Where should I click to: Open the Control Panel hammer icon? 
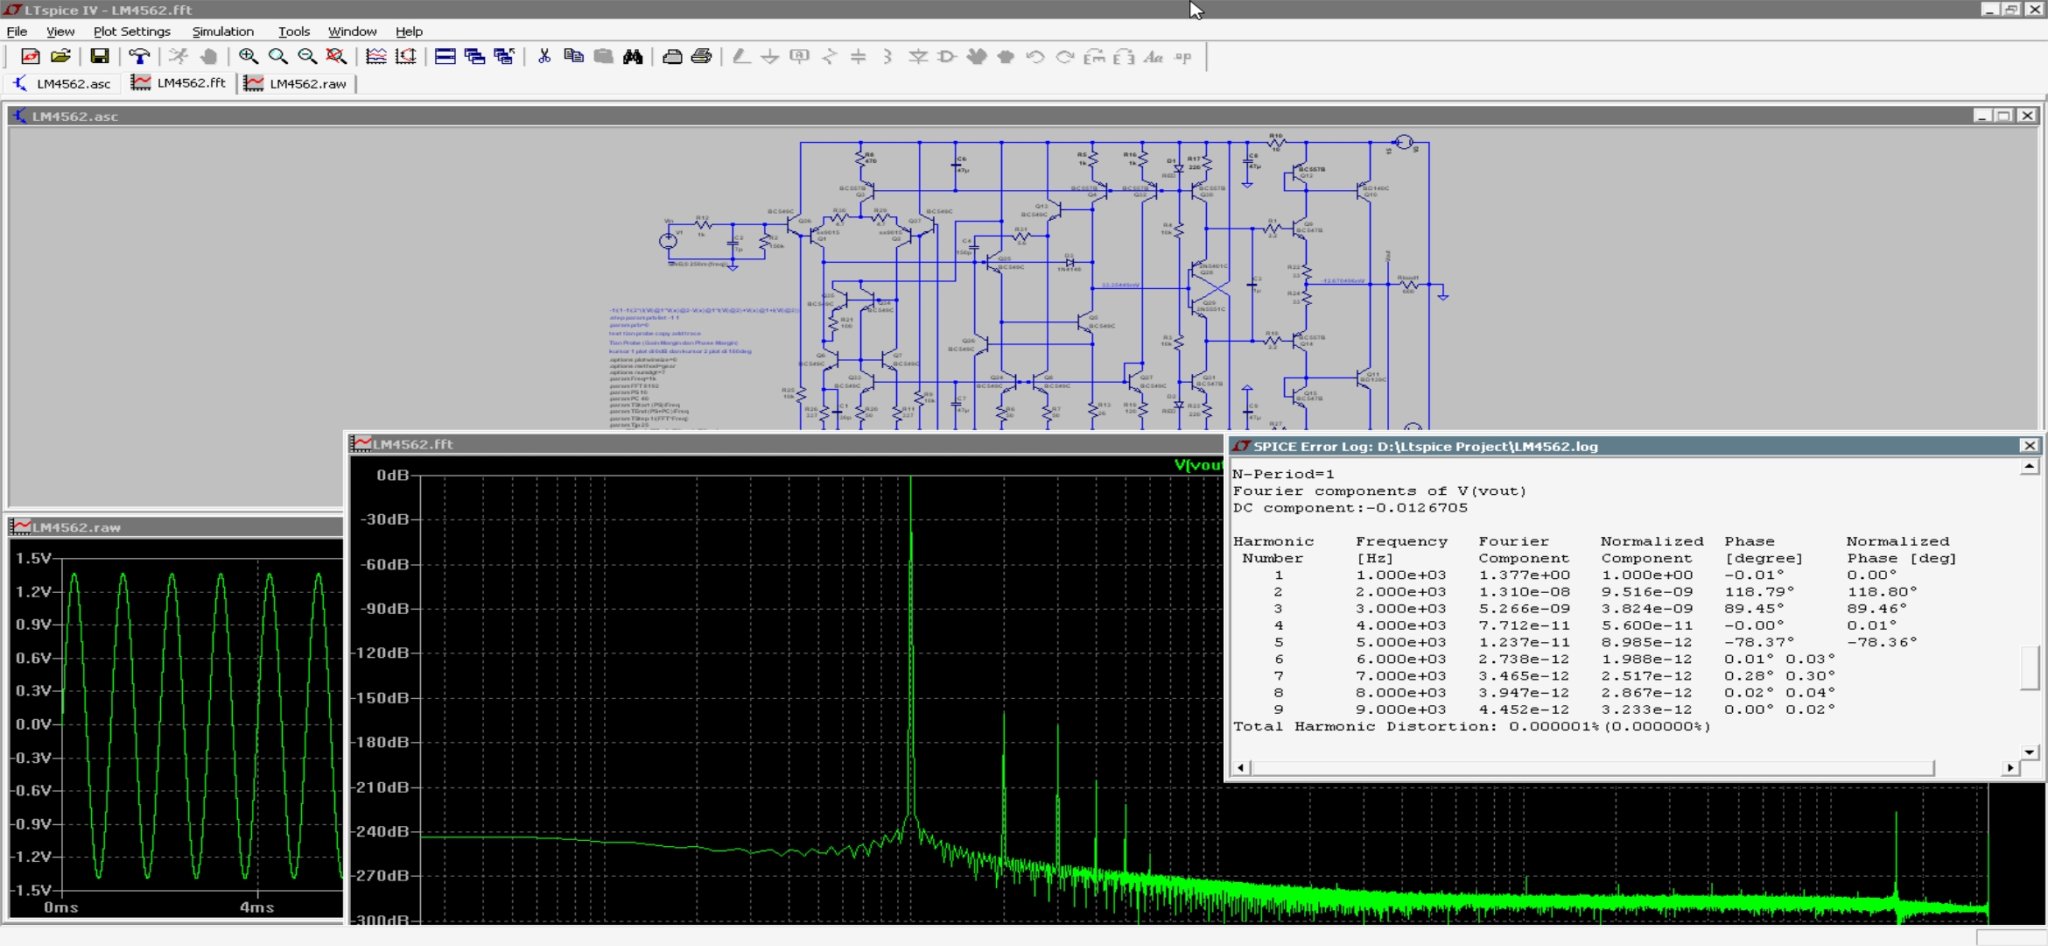139,57
